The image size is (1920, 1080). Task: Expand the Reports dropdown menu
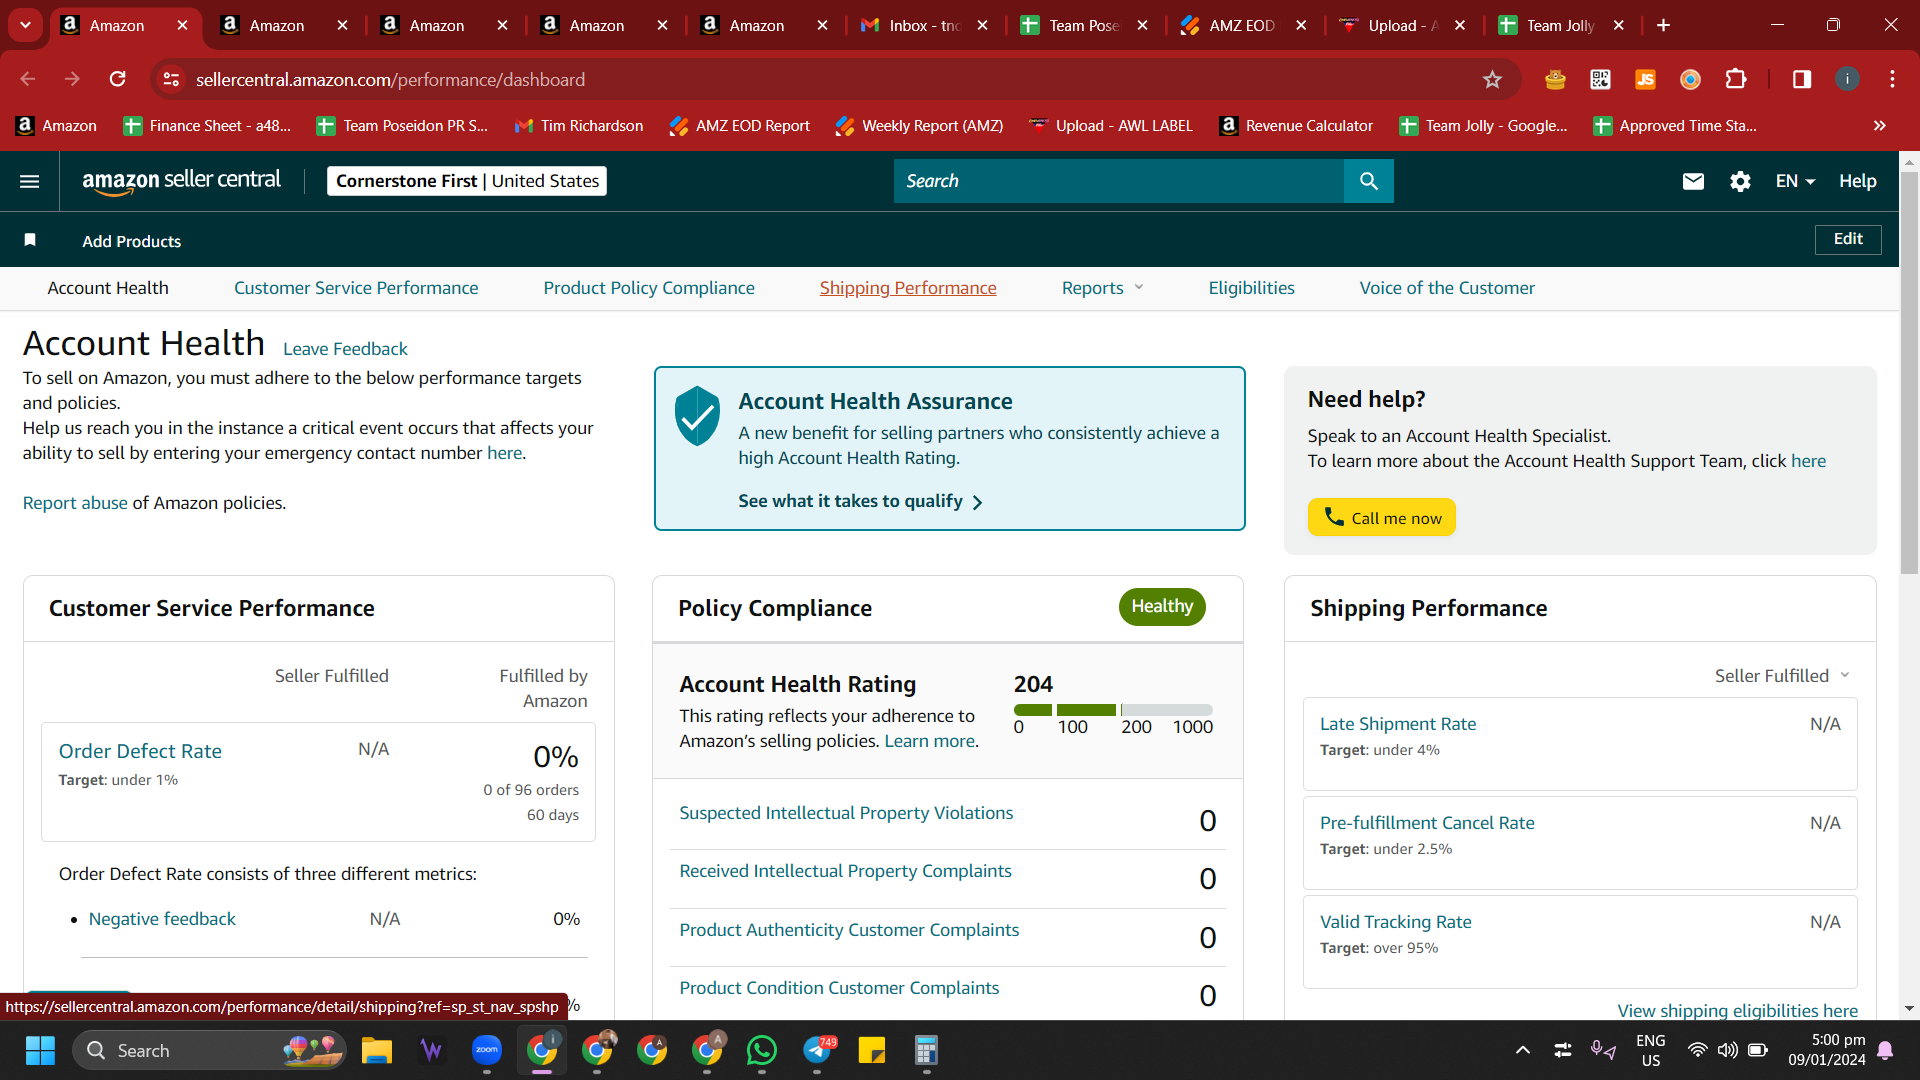point(1103,288)
